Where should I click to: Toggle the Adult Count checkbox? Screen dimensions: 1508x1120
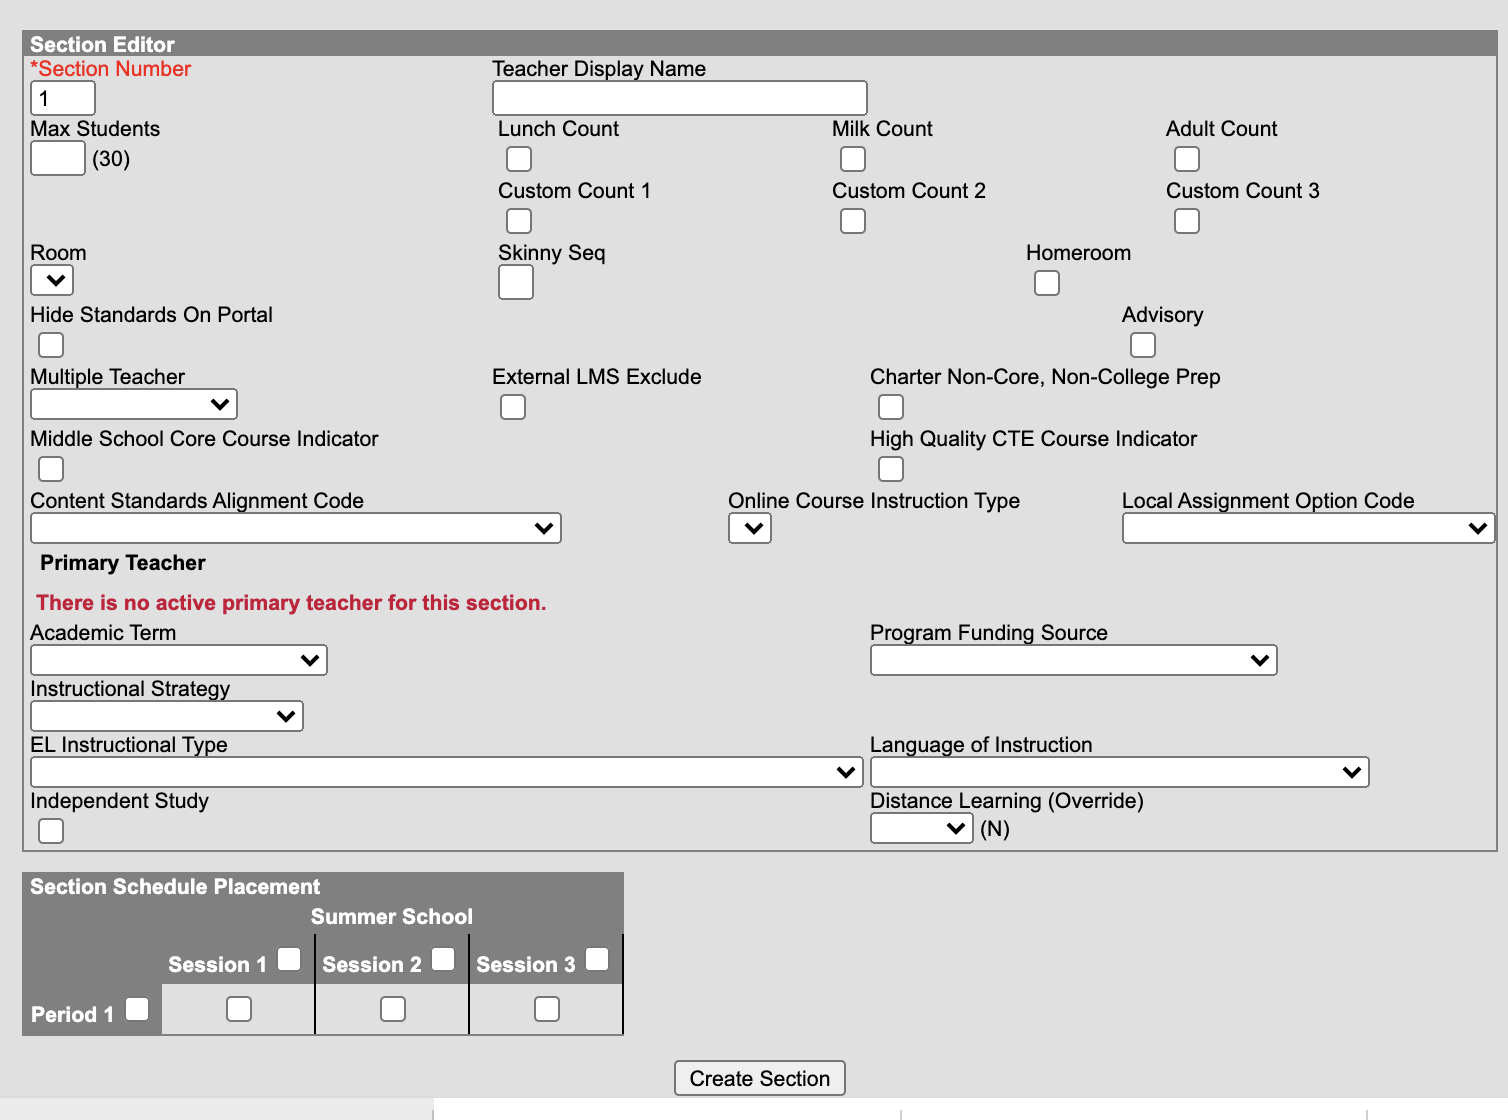point(1187,159)
